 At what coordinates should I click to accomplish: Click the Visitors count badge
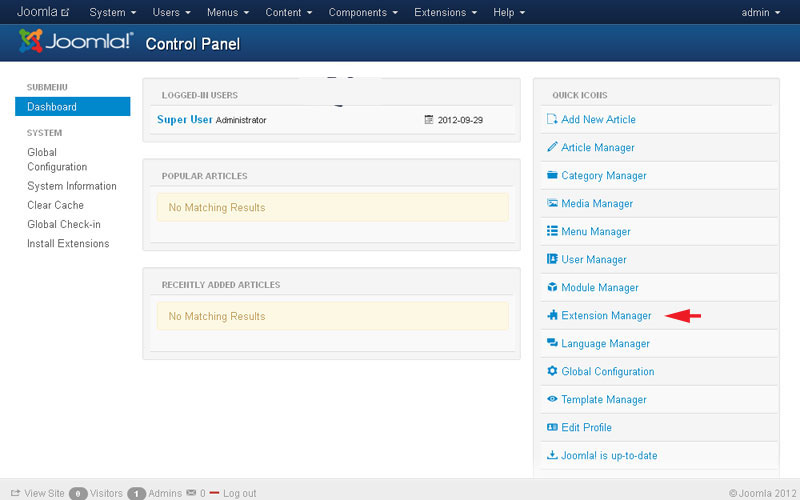(x=78, y=493)
